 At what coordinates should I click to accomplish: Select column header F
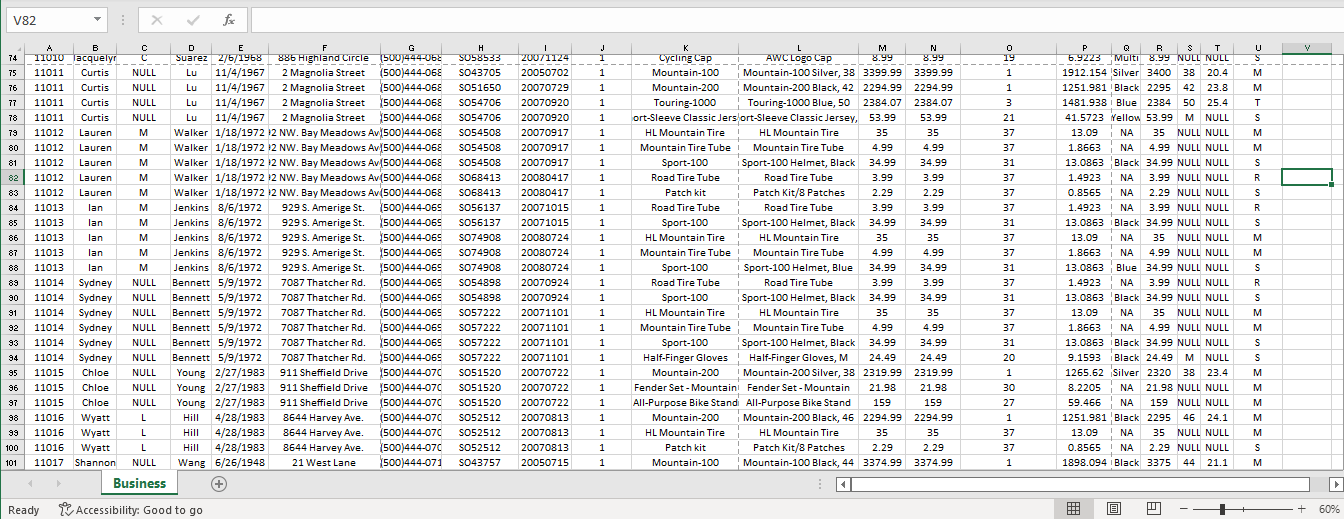pyautogui.click(x=323, y=48)
